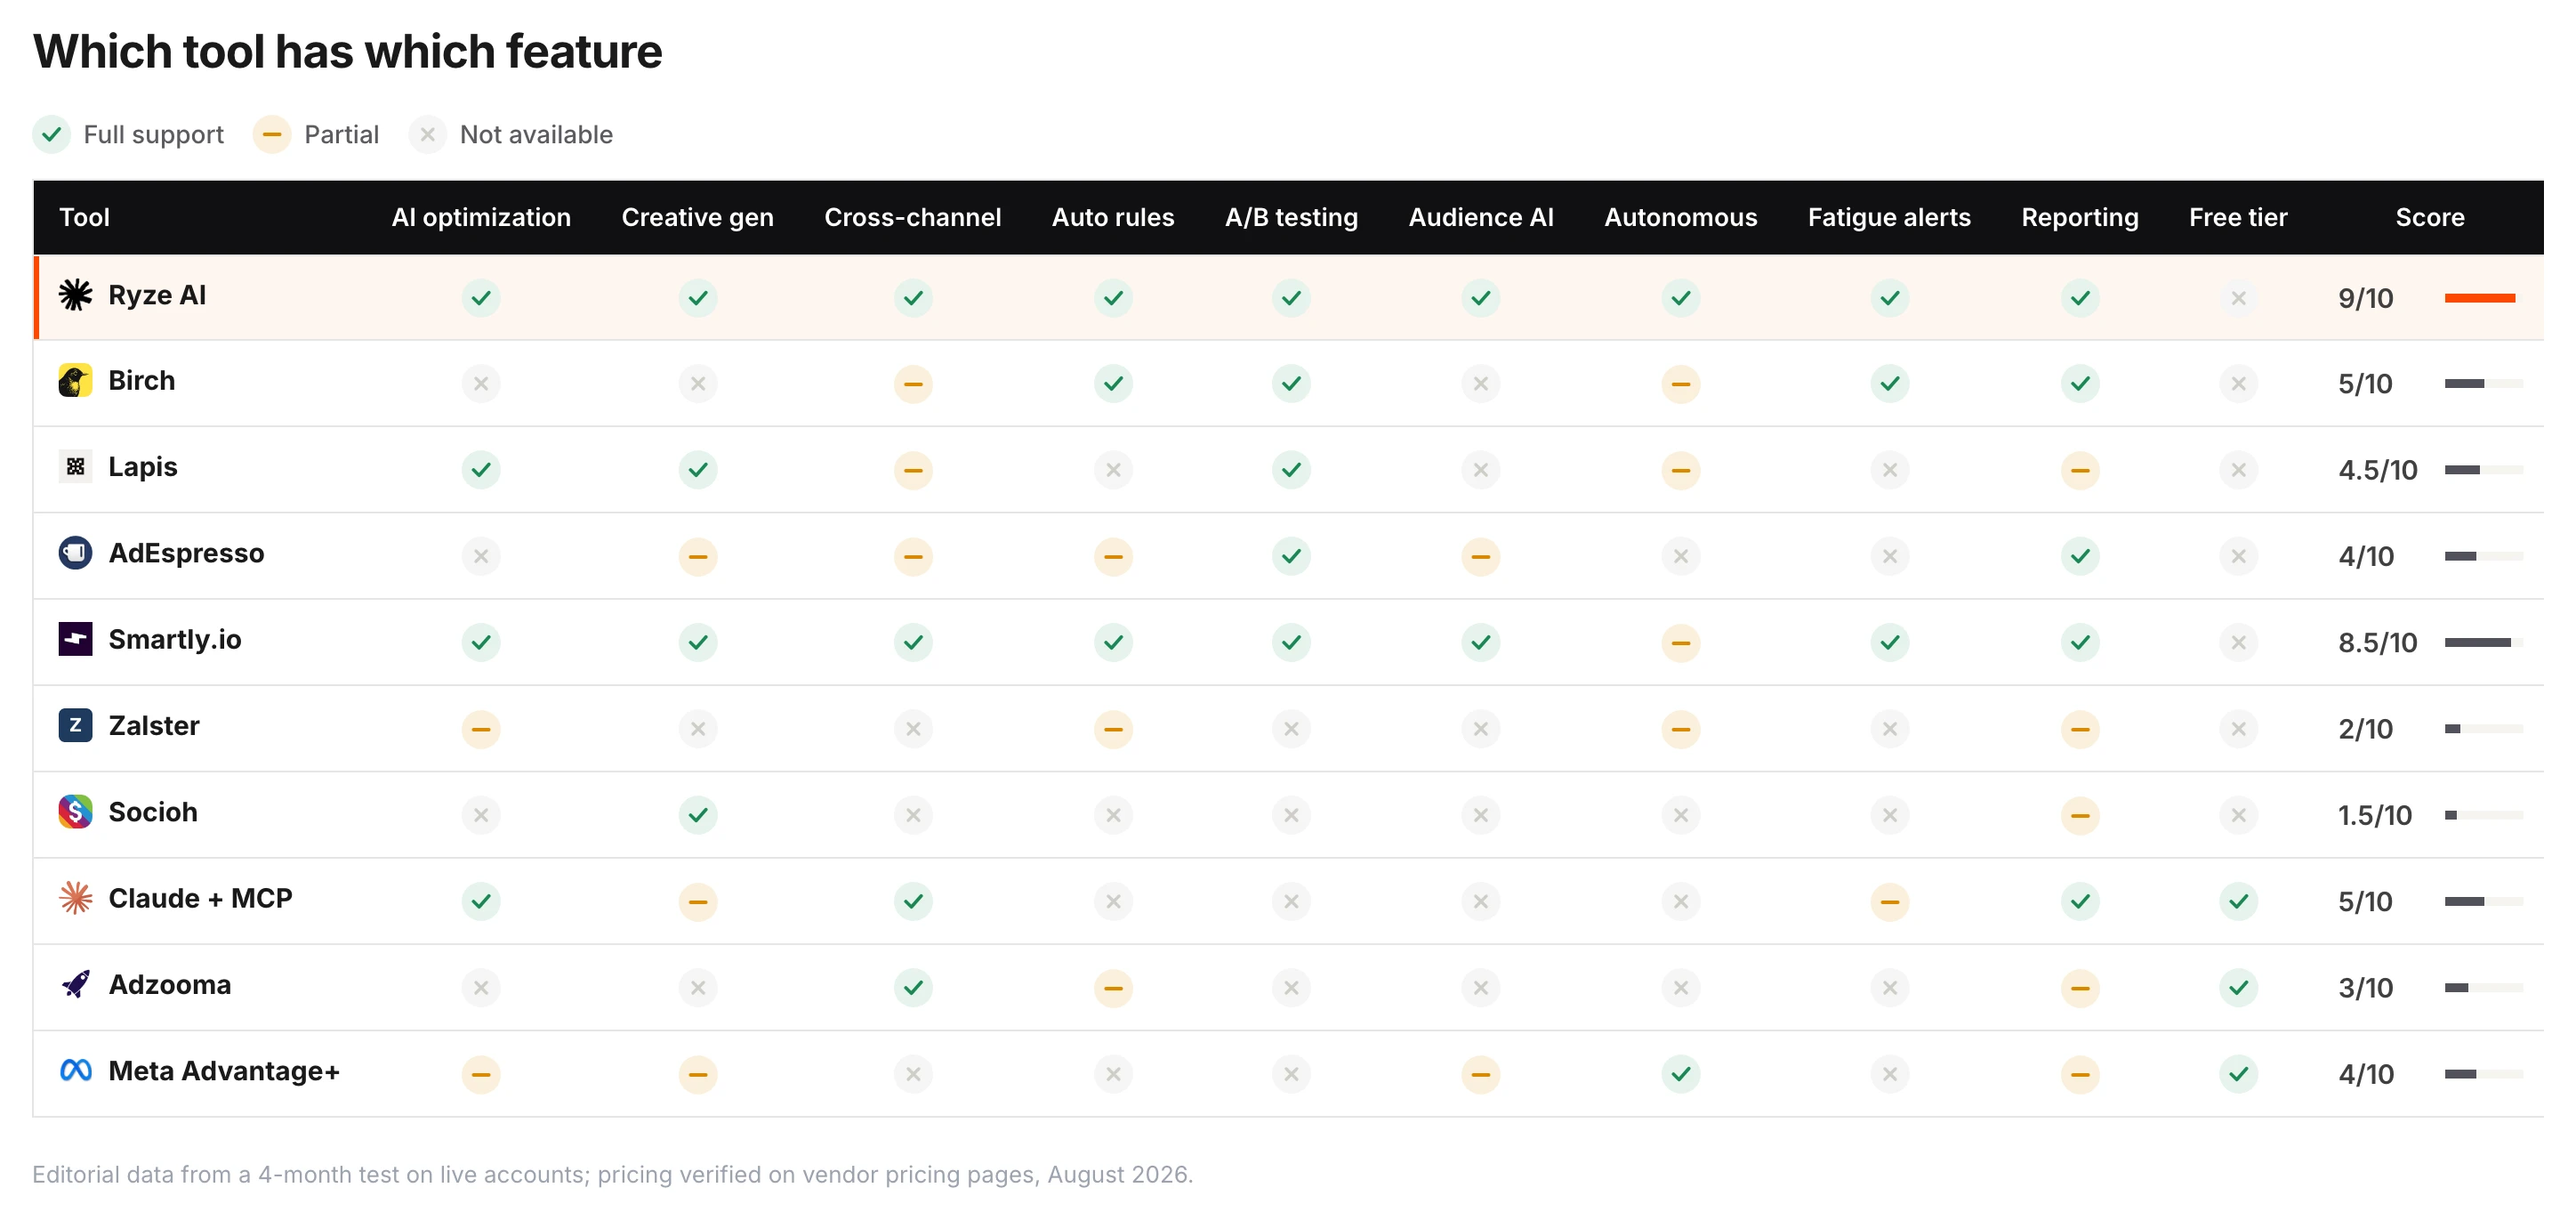Click the score bar for Smartly.io
Image resolution: width=2576 pixels, height=1220 pixels.
[x=2484, y=643]
